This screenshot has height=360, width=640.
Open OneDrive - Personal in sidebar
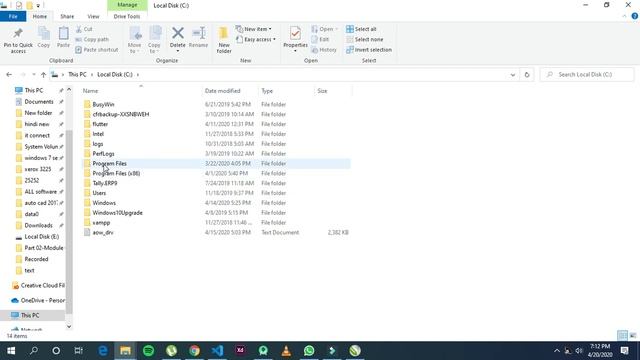[x=39, y=300]
